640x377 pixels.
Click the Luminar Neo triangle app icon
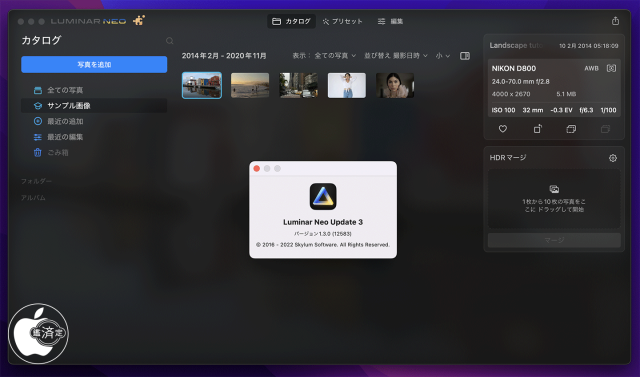point(323,196)
